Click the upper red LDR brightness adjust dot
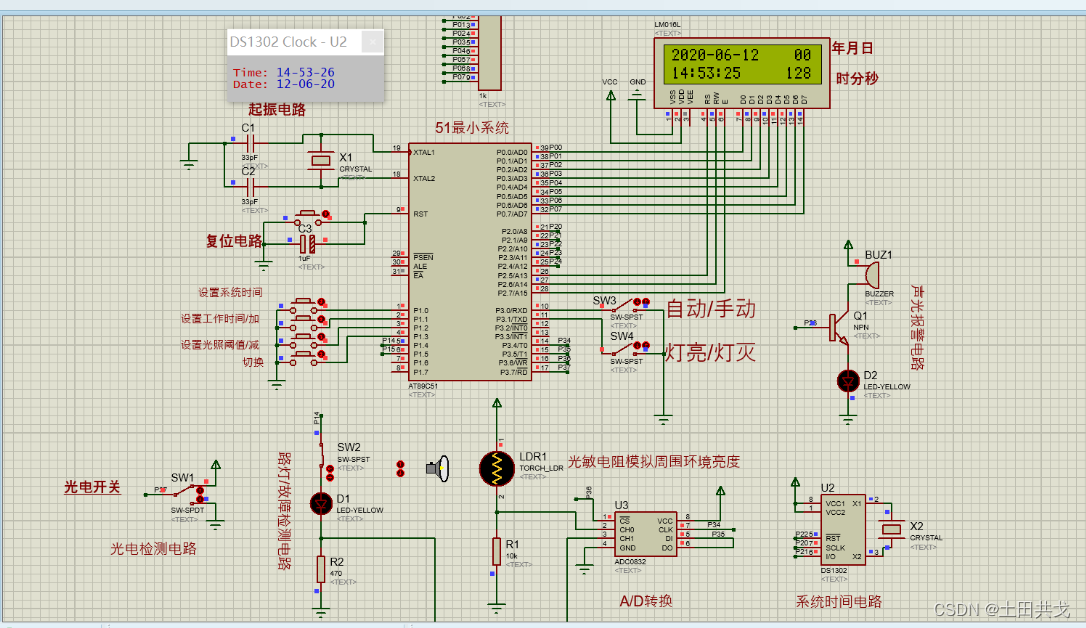Screen dimensions: 1086x628 [400, 465]
